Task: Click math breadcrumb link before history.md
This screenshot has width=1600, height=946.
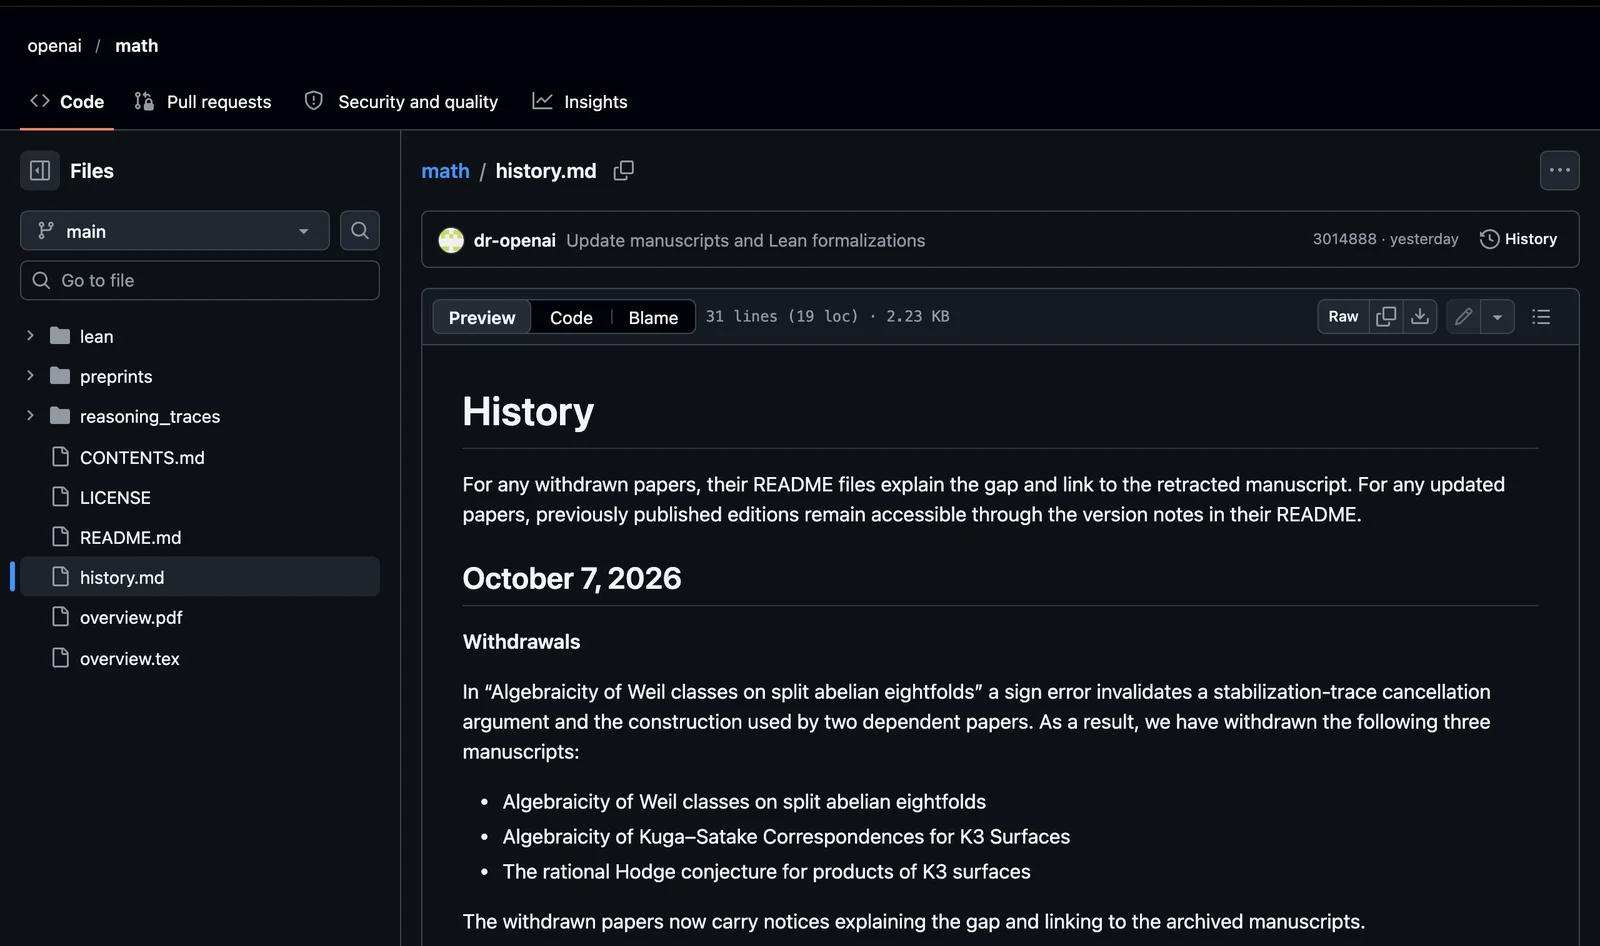Action: 445,171
